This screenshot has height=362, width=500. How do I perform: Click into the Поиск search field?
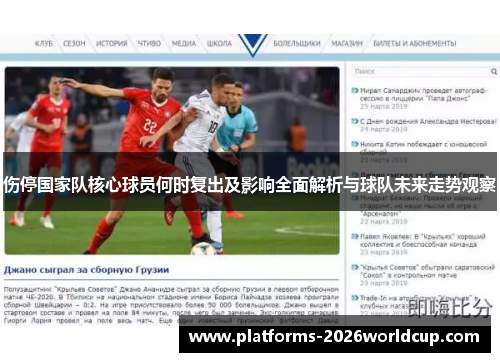421,71
